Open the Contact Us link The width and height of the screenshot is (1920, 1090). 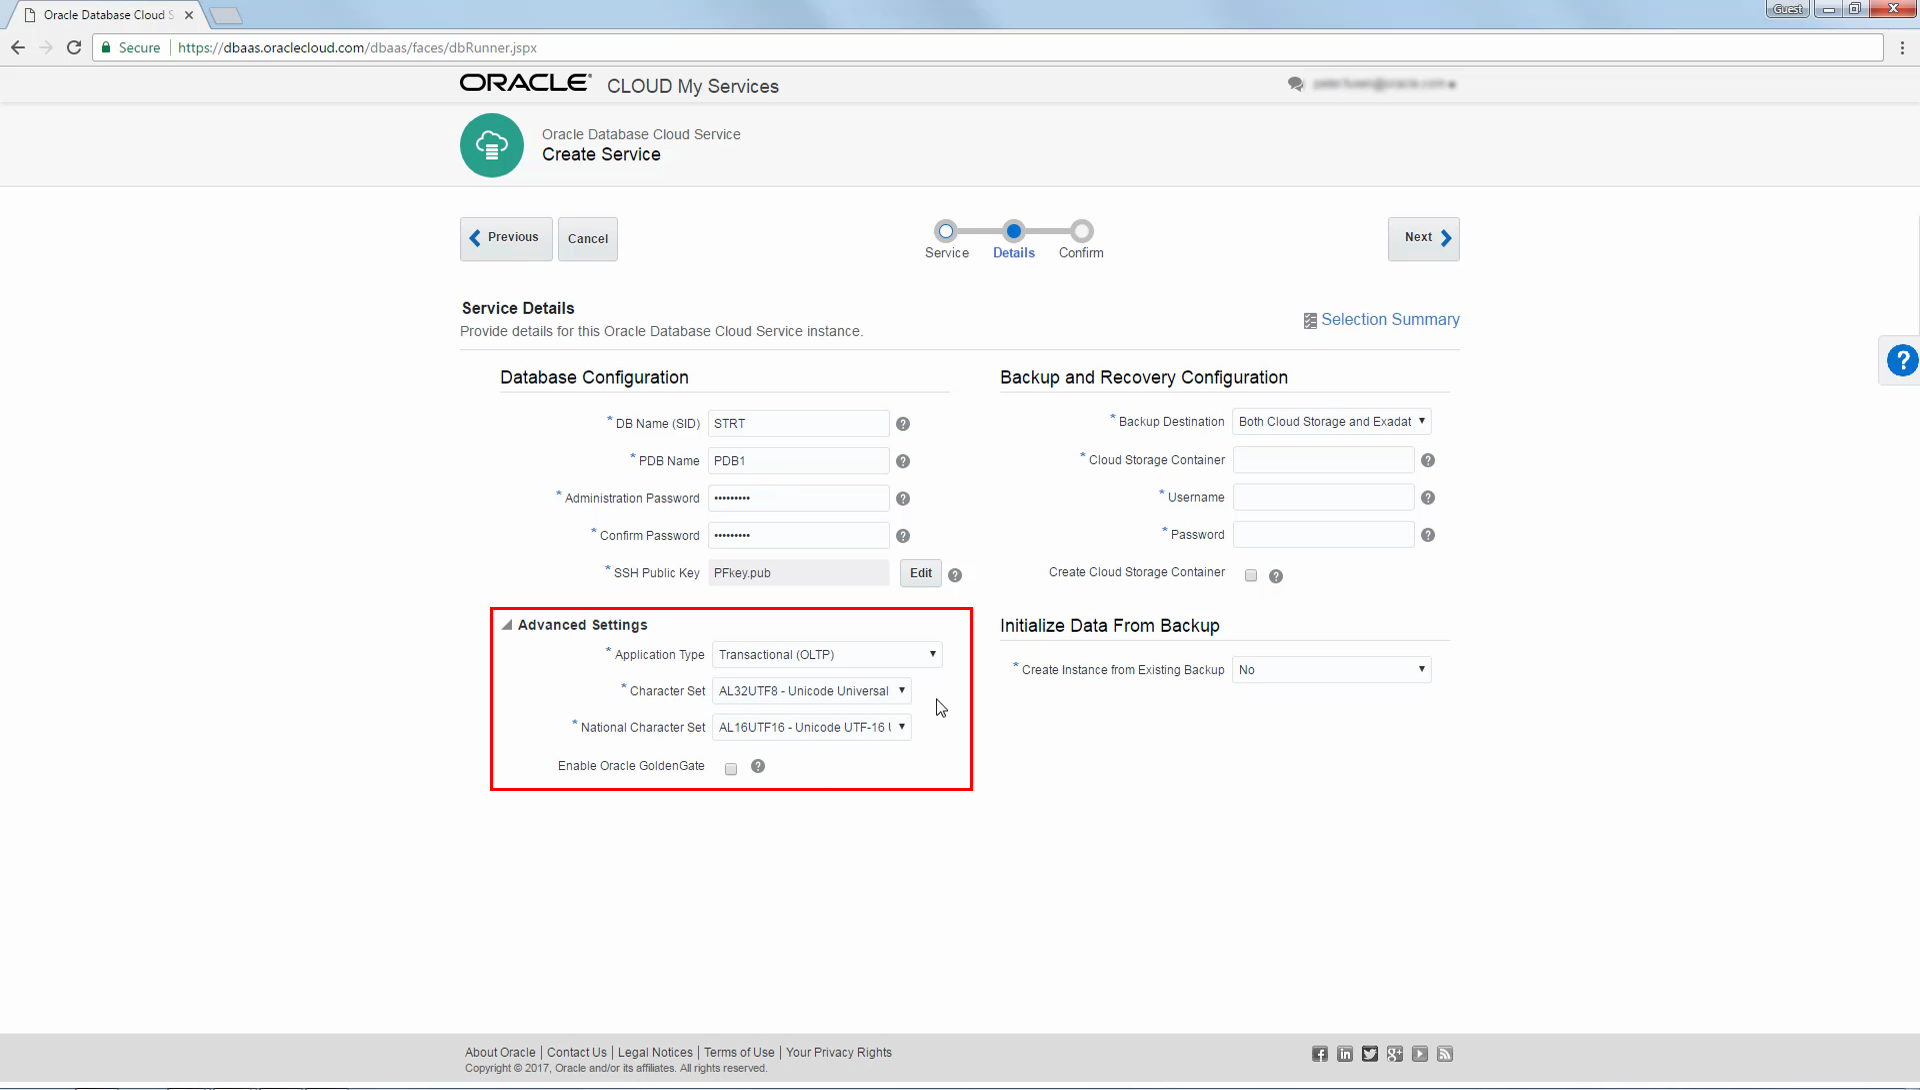pyautogui.click(x=577, y=1053)
